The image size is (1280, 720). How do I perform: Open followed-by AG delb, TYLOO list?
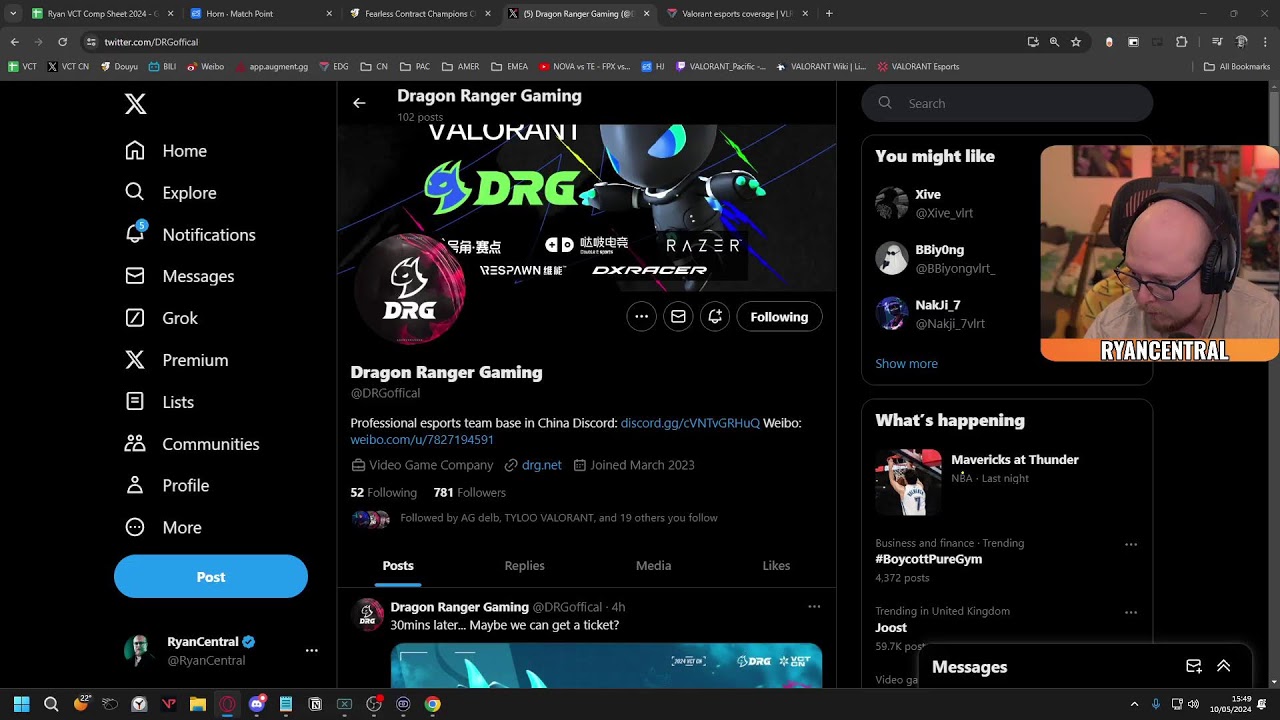[x=559, y=518]
